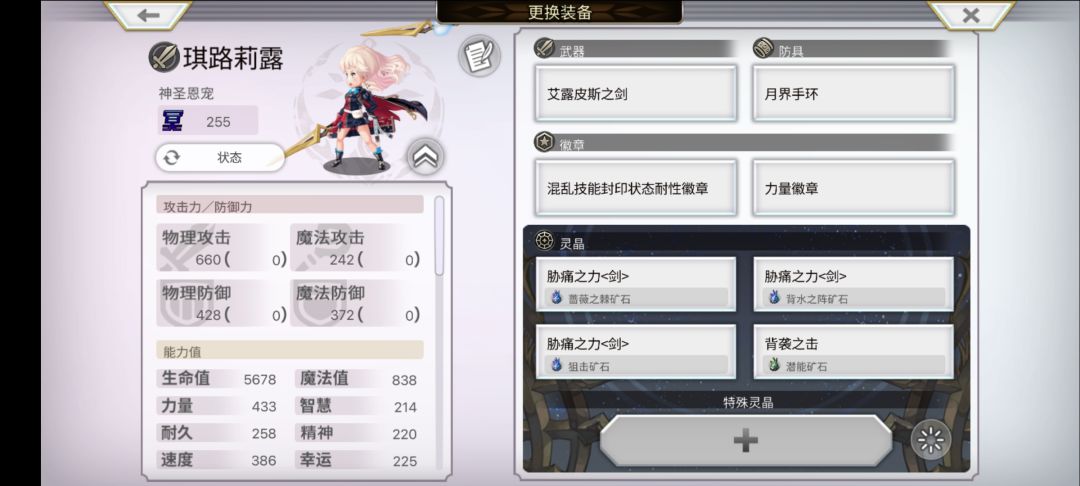This screenshot has height=486, width=1080.
Task: Collapse panel with double chevron up icon
Action: coord(425,158)
